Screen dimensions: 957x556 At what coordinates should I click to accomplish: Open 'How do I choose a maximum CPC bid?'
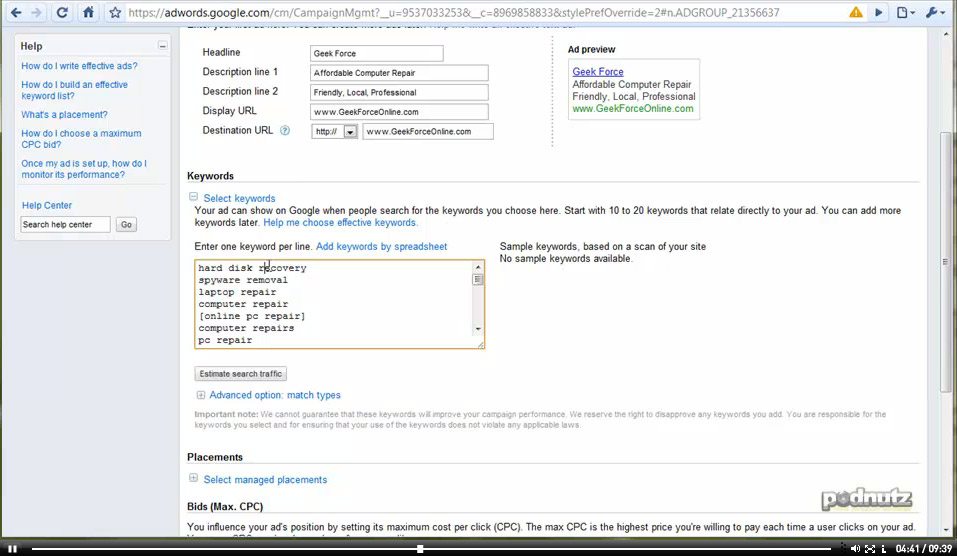(81, 139)
